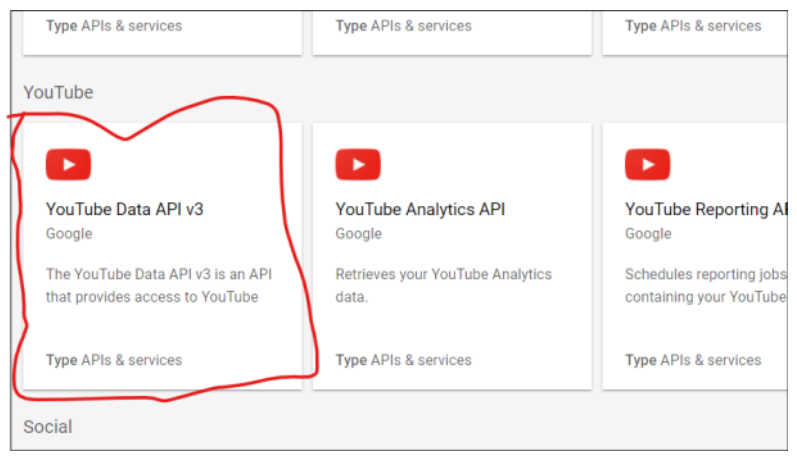Viewport: 797px width, 465px height.
Task: Open the YouTube Reporting API title
Action: (706, 209)
